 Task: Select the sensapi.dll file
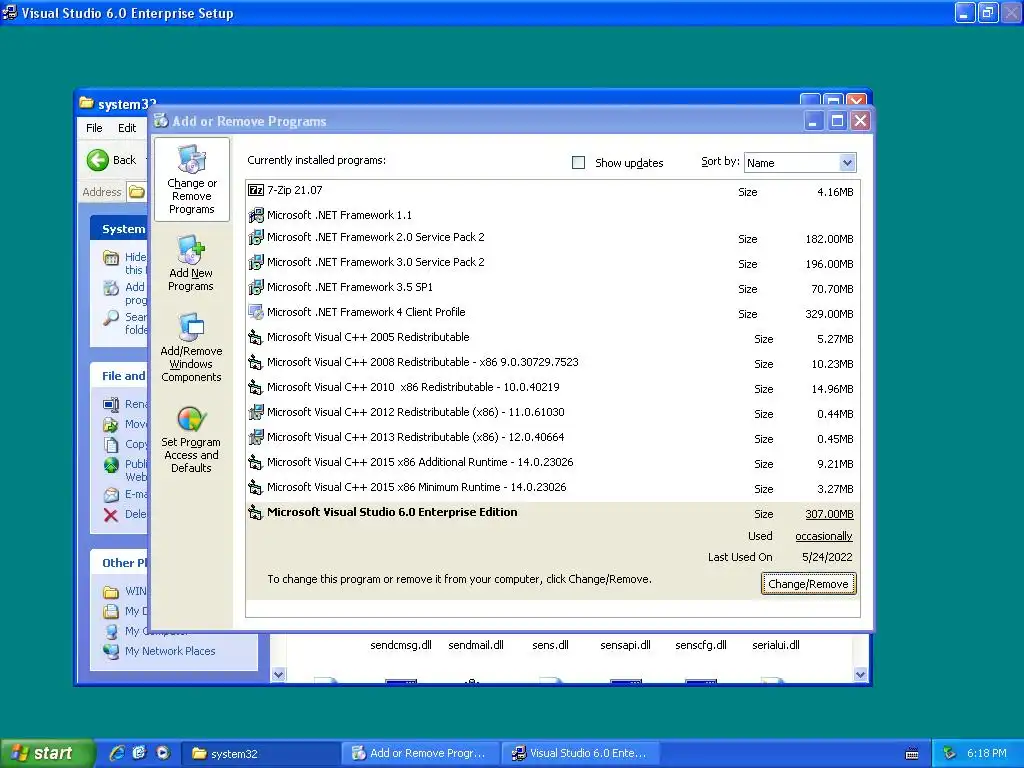626,645
